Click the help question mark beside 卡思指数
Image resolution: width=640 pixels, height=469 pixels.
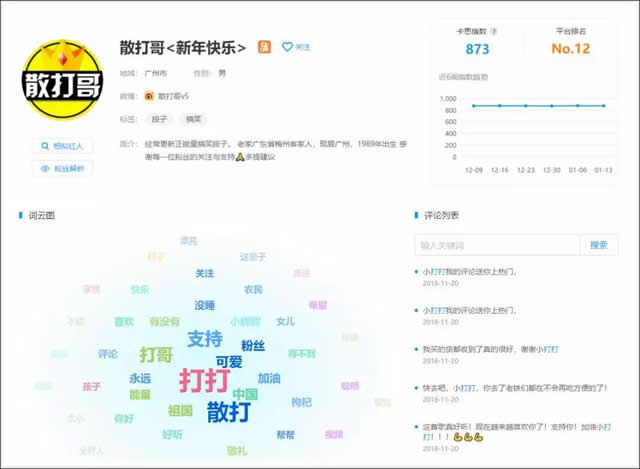(494, 31)
